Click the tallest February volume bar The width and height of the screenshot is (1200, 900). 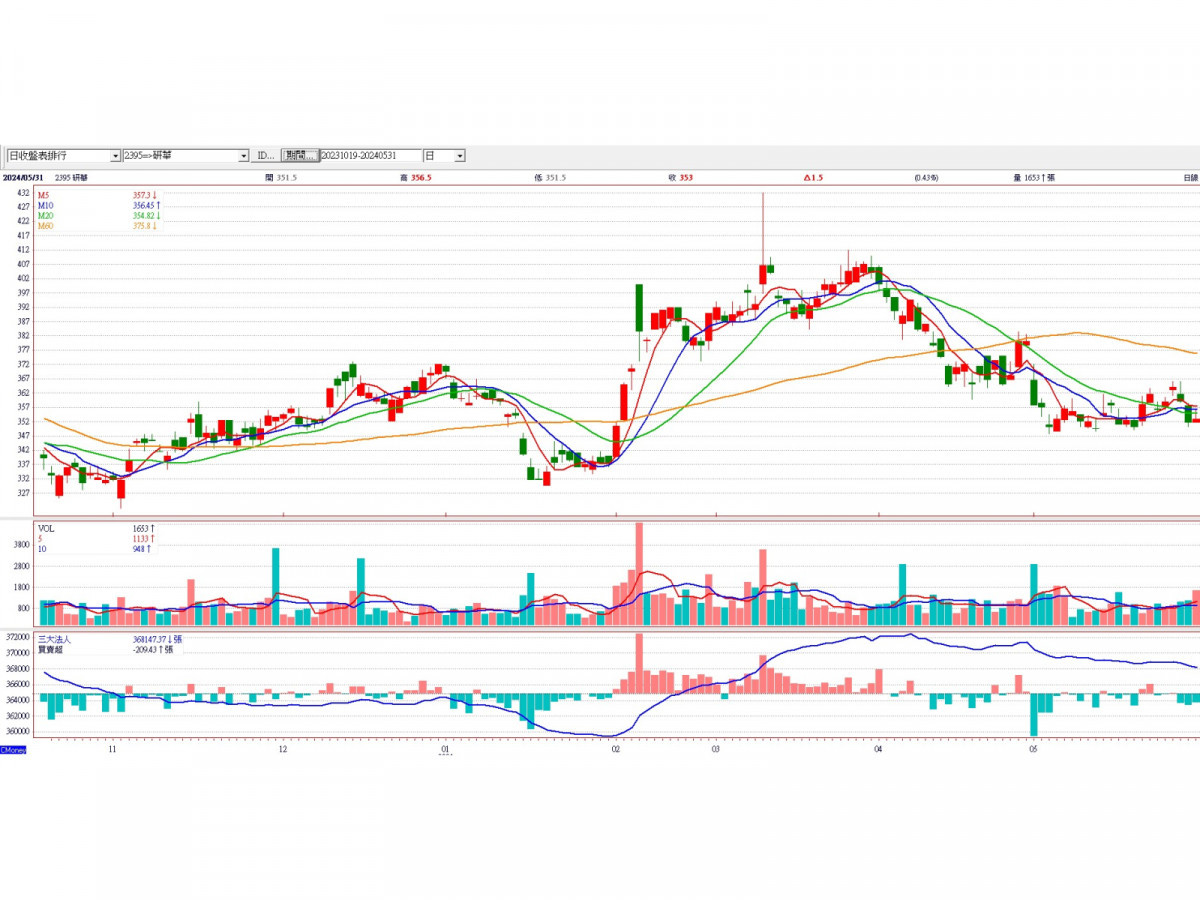639,572
